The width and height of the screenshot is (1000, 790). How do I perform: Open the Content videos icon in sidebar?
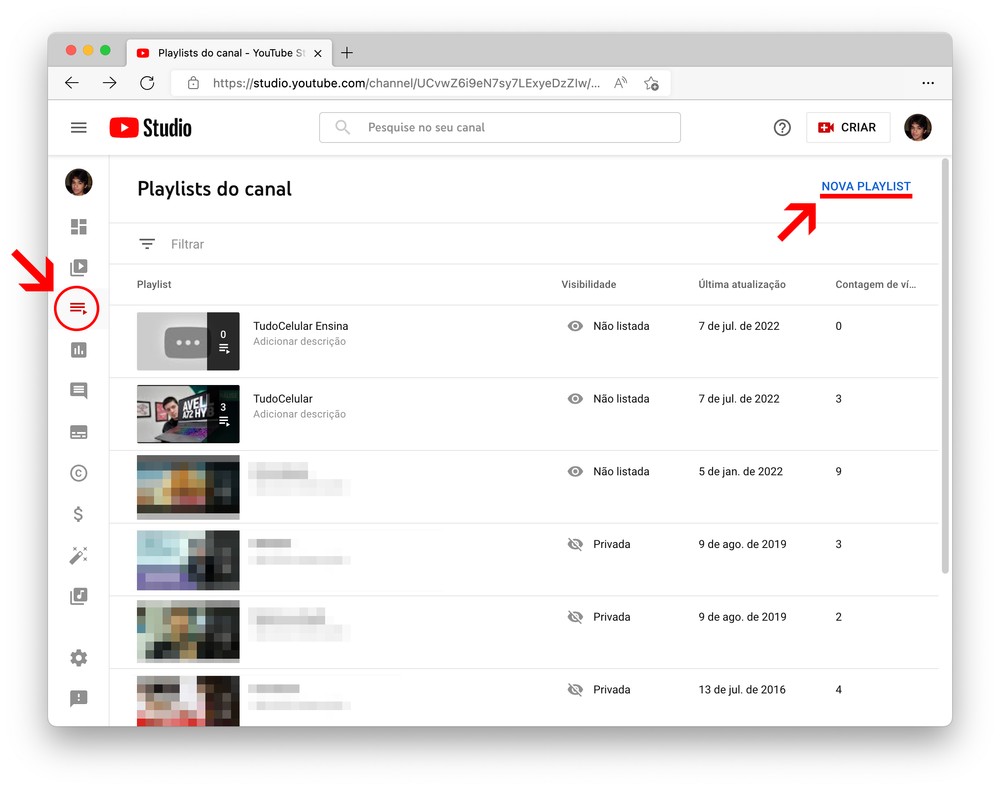click(x=78, y=268)
